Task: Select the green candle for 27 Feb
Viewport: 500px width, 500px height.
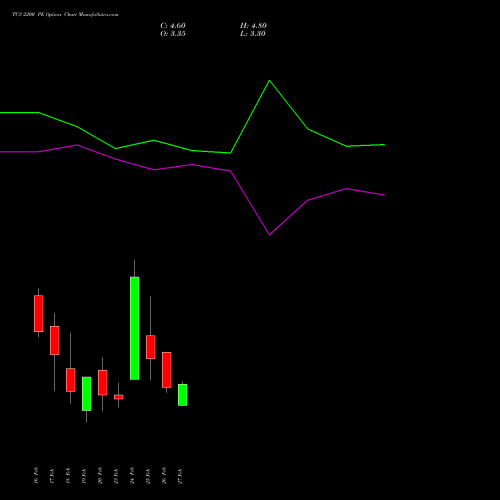Action: coord(183,395)
